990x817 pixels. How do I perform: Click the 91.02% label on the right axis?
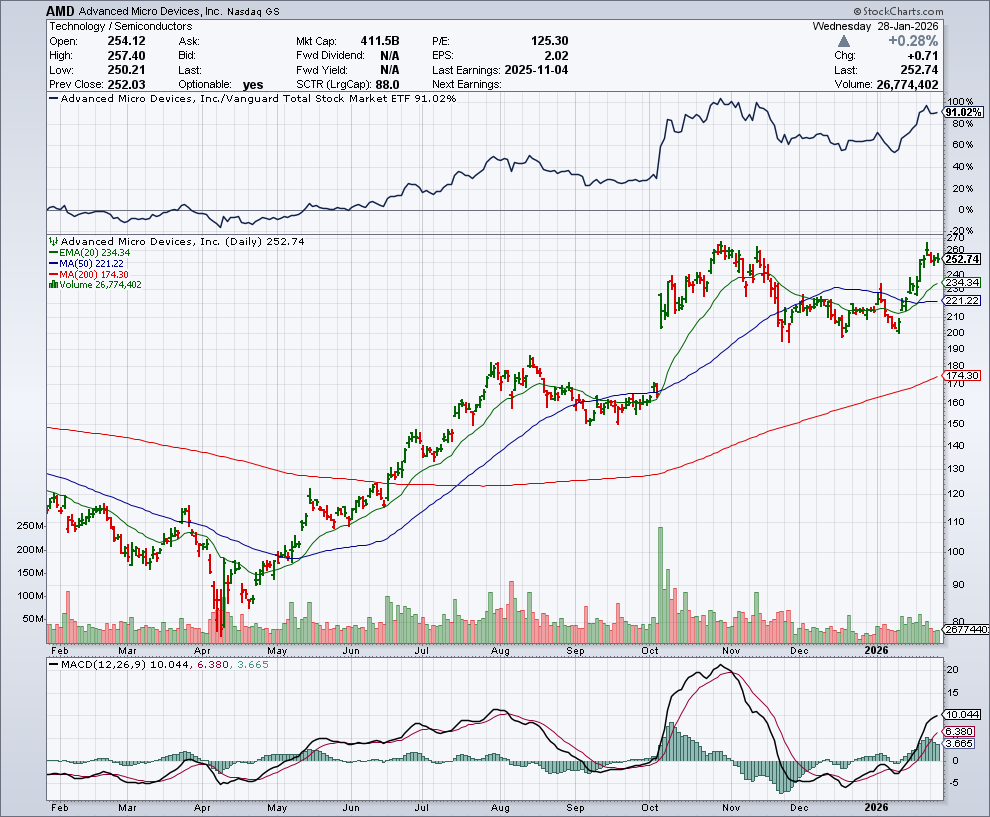(x=963, y=112)
